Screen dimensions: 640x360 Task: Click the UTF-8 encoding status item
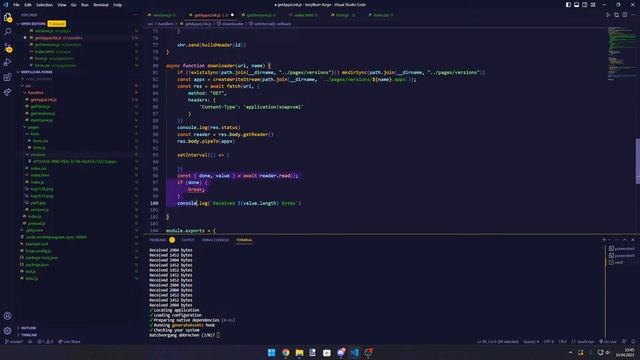click(x=549, y=342)
